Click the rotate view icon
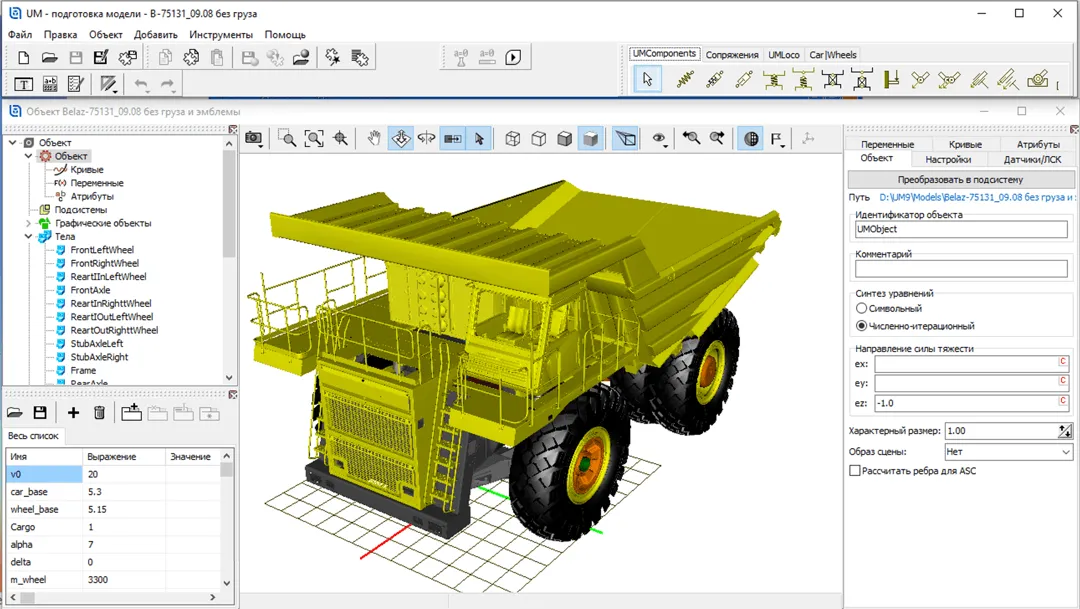 point(426,138)
